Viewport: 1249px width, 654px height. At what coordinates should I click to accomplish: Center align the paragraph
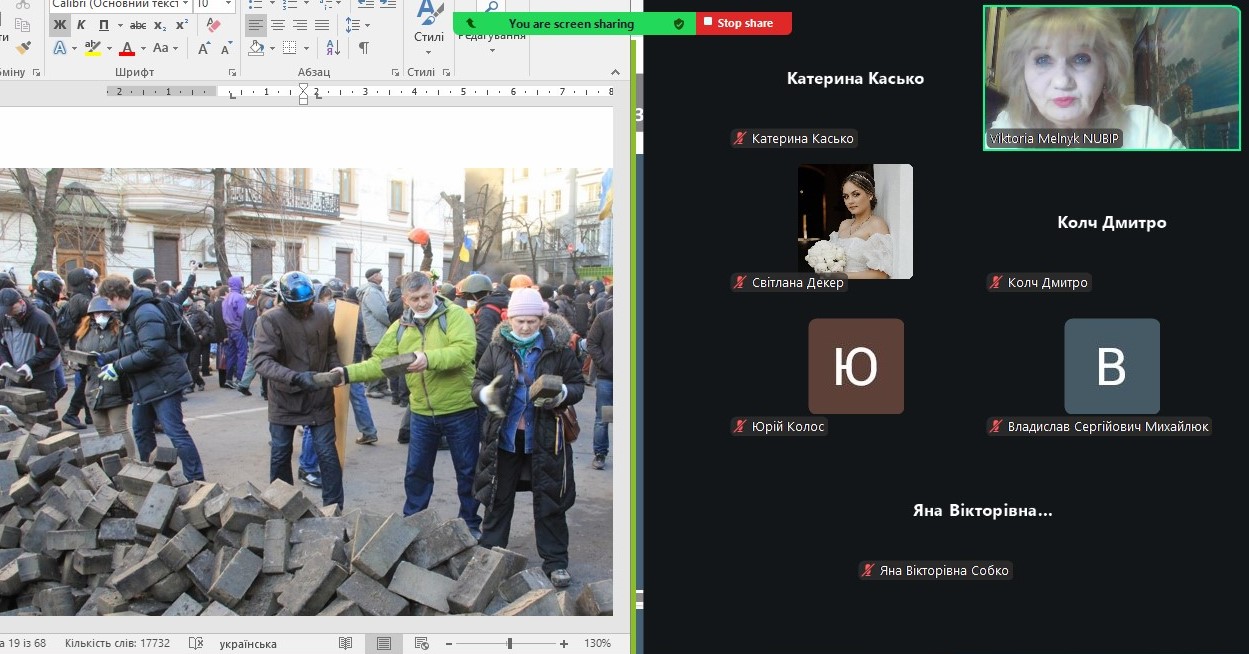pyautogui.click(x=278, y=25)
